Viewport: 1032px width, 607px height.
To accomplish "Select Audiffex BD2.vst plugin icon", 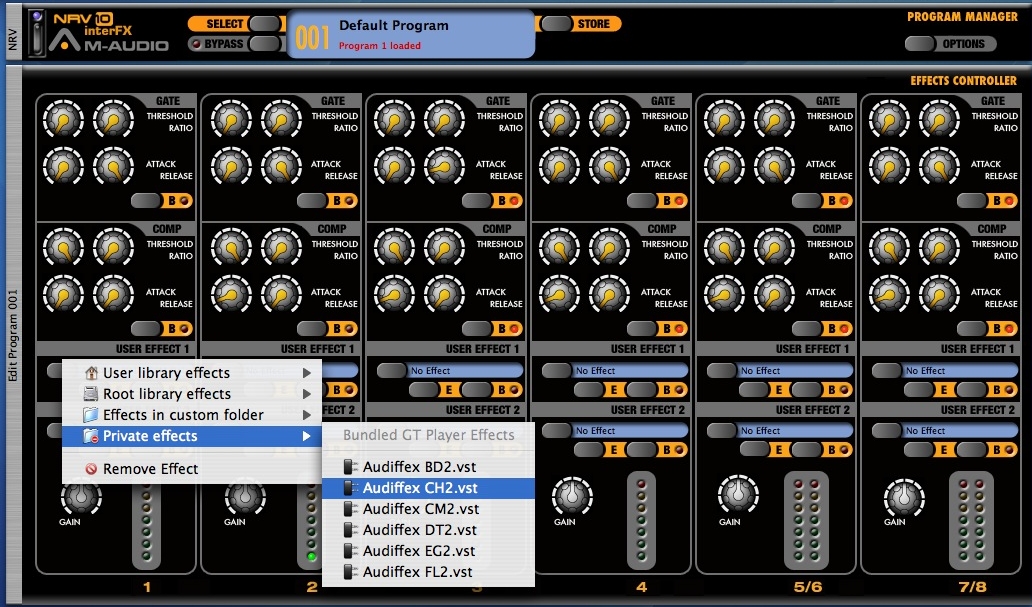I will 351,467.
